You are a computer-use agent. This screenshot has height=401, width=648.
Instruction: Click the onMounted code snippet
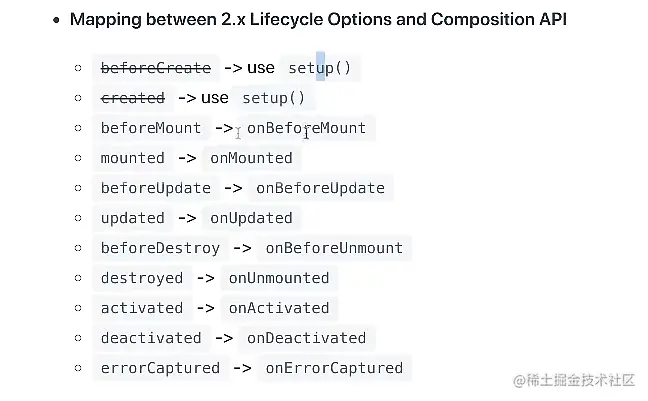click(x=251, y=158)
